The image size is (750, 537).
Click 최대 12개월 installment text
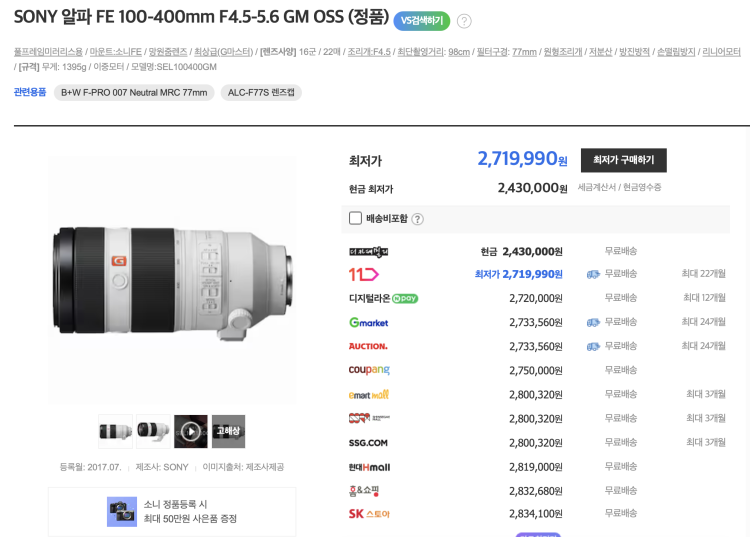704,297
